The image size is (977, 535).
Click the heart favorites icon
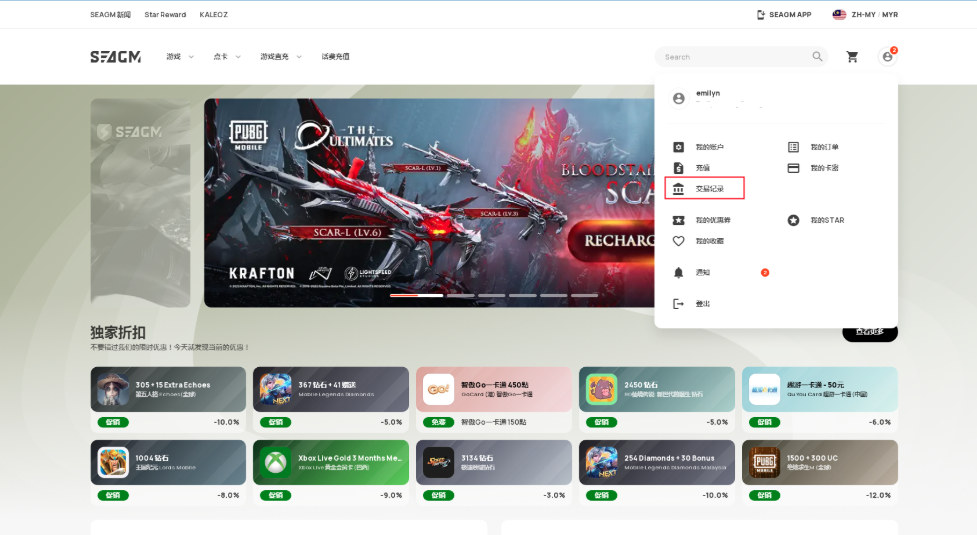point(679,241)
